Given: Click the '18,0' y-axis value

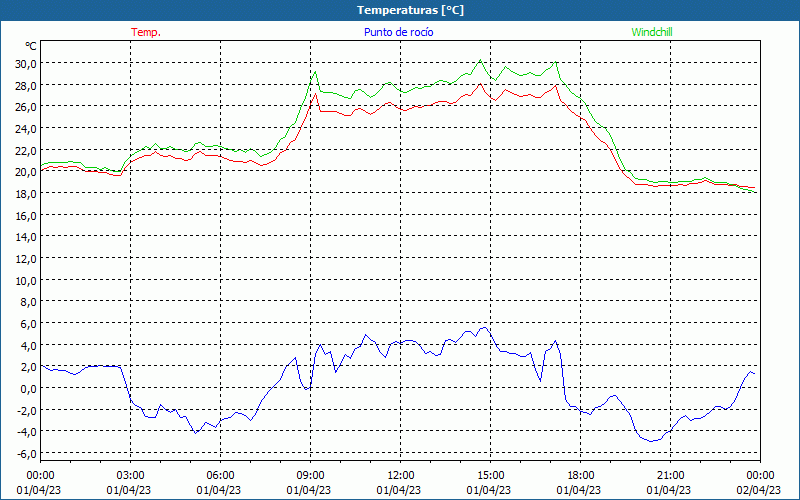Looking at the screenshot, I should (x=26, y=194).
